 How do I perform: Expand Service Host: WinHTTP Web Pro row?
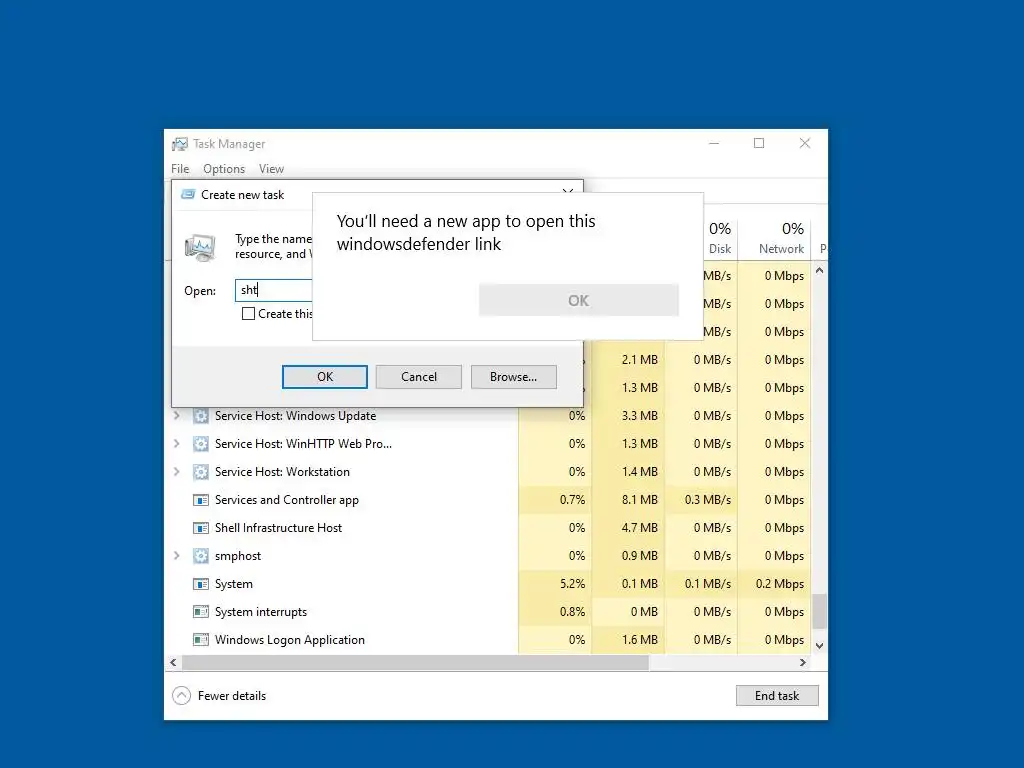pos(176,443)
